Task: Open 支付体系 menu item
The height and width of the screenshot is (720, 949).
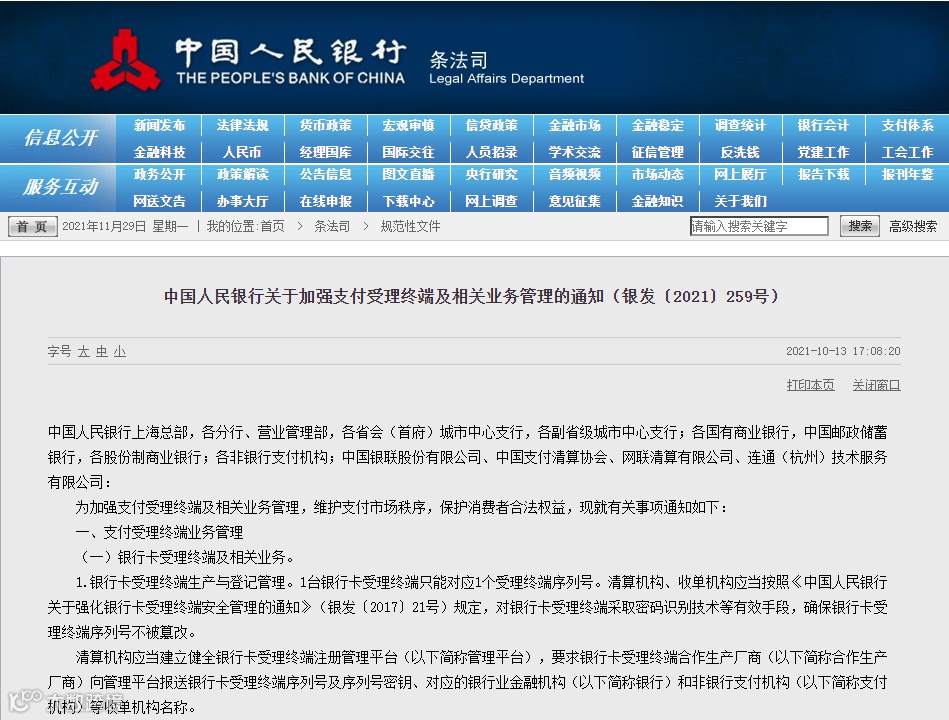Action: pyautogui.click(x=907, y=125)
